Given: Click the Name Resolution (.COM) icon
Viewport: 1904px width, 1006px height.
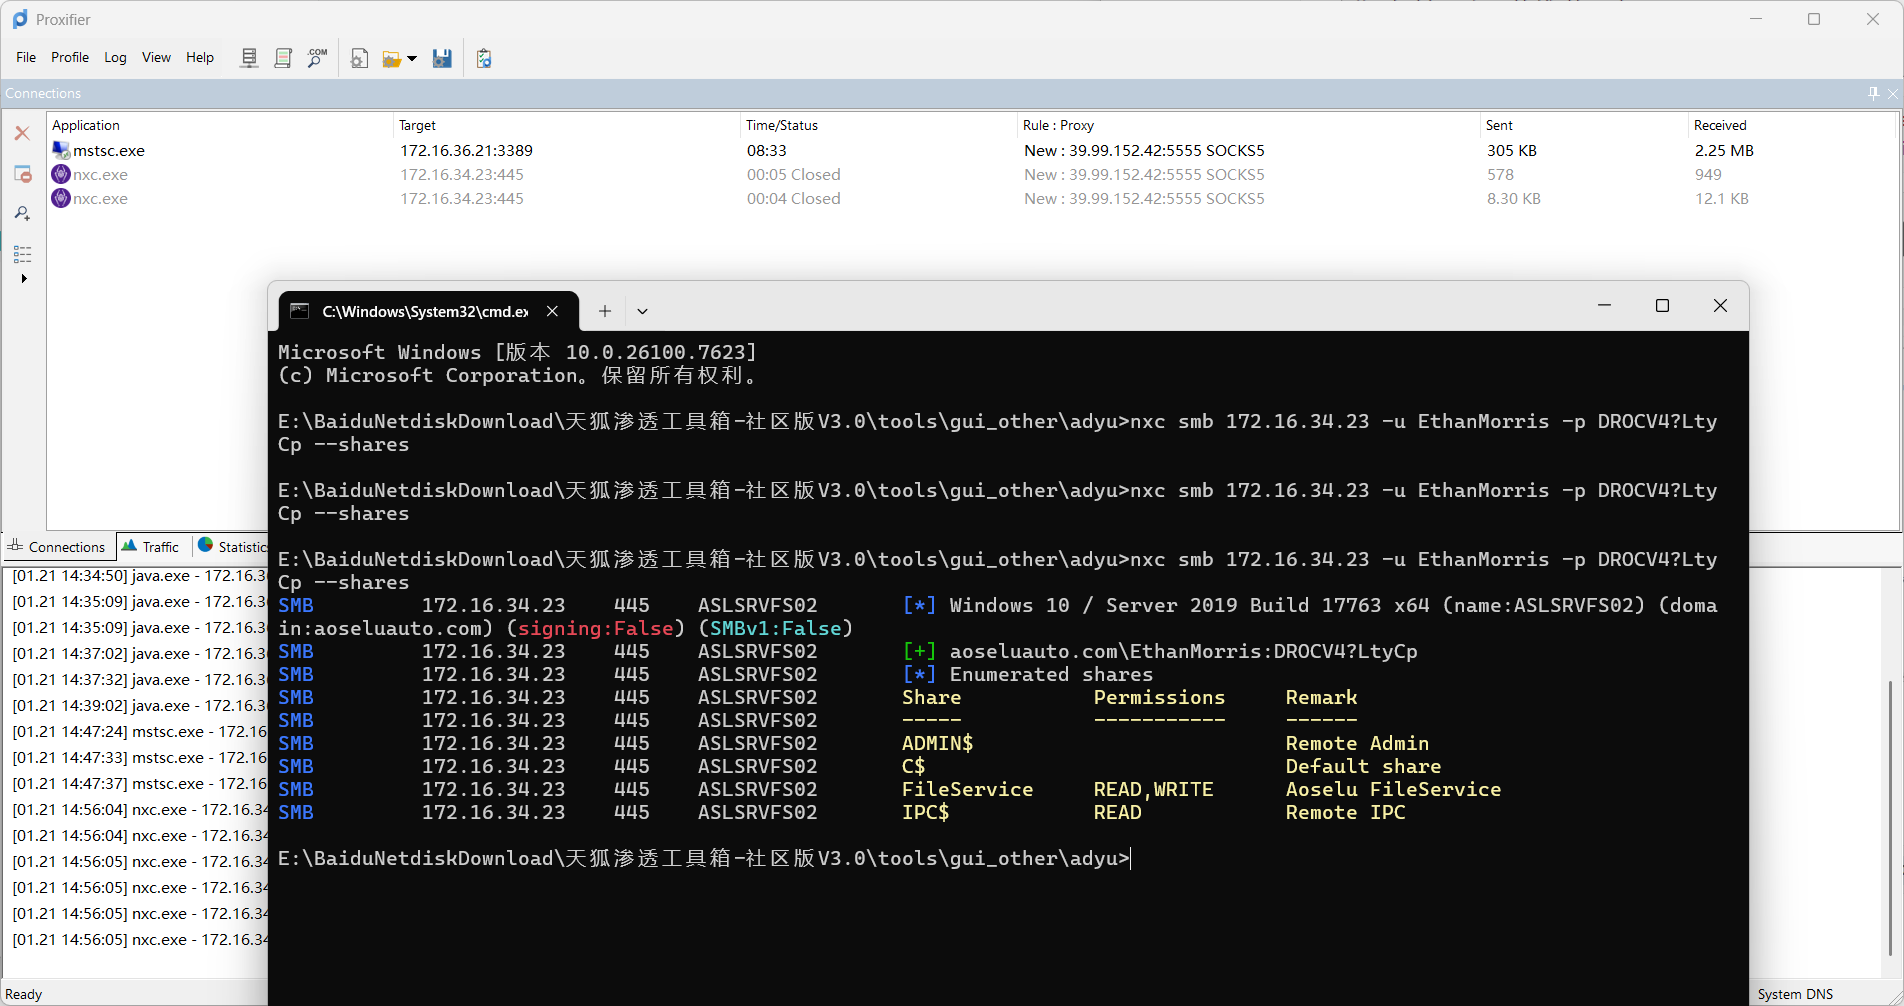Looking at the screenshot, I should (x=317, y=58).
